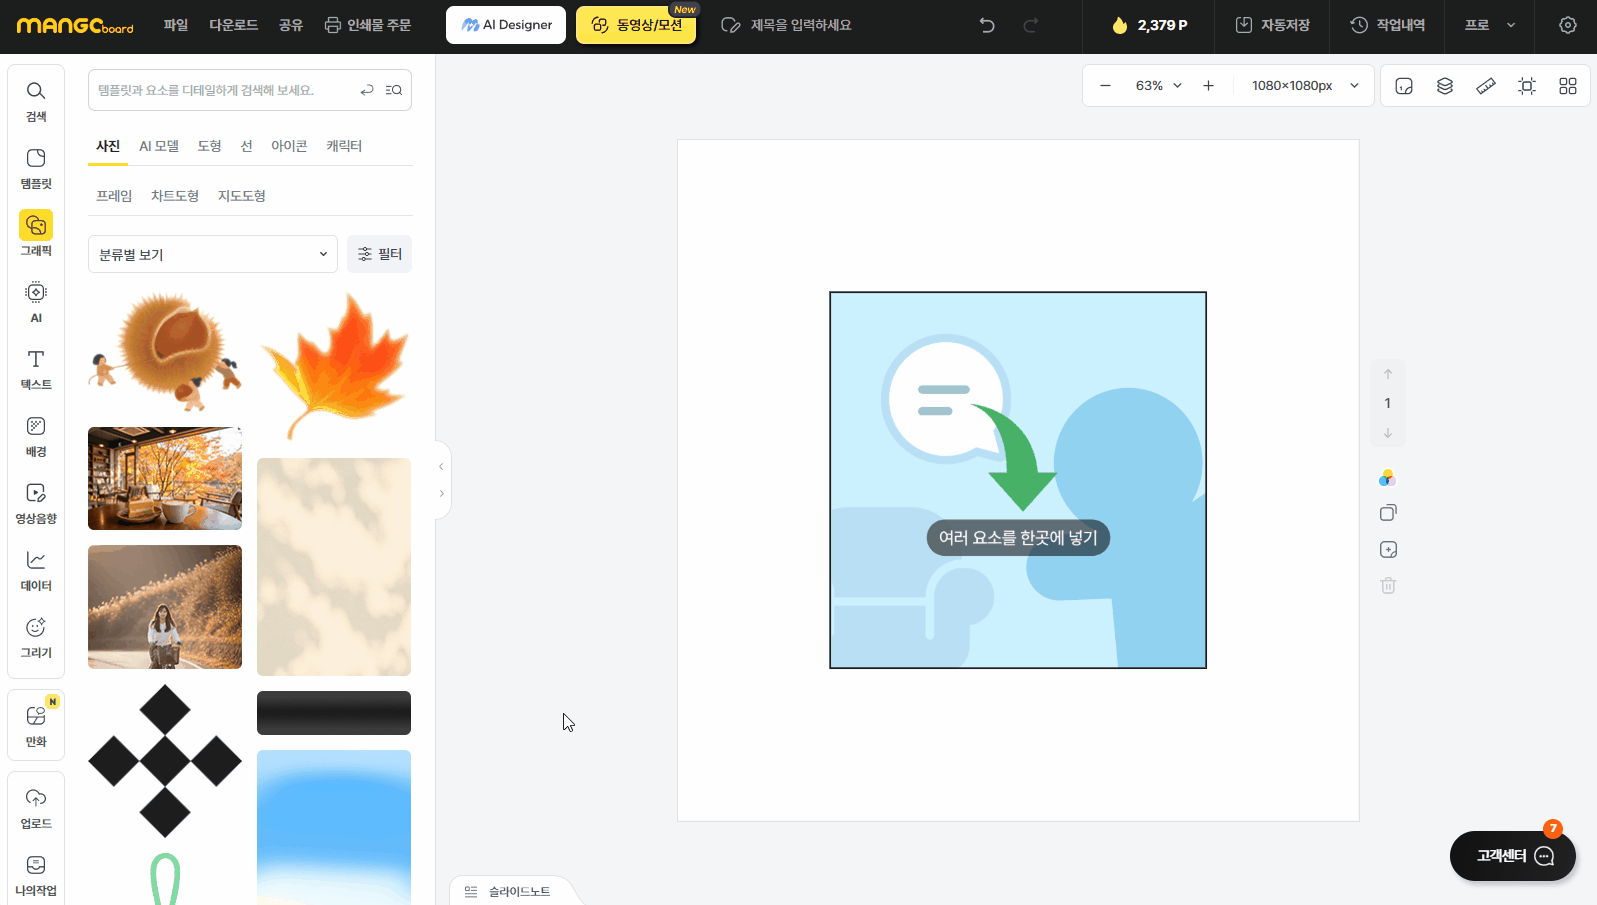This screenshot has height=905, width=1597.
Task: Add a new page with plus icon
Action: click(x=1388, y=550)
